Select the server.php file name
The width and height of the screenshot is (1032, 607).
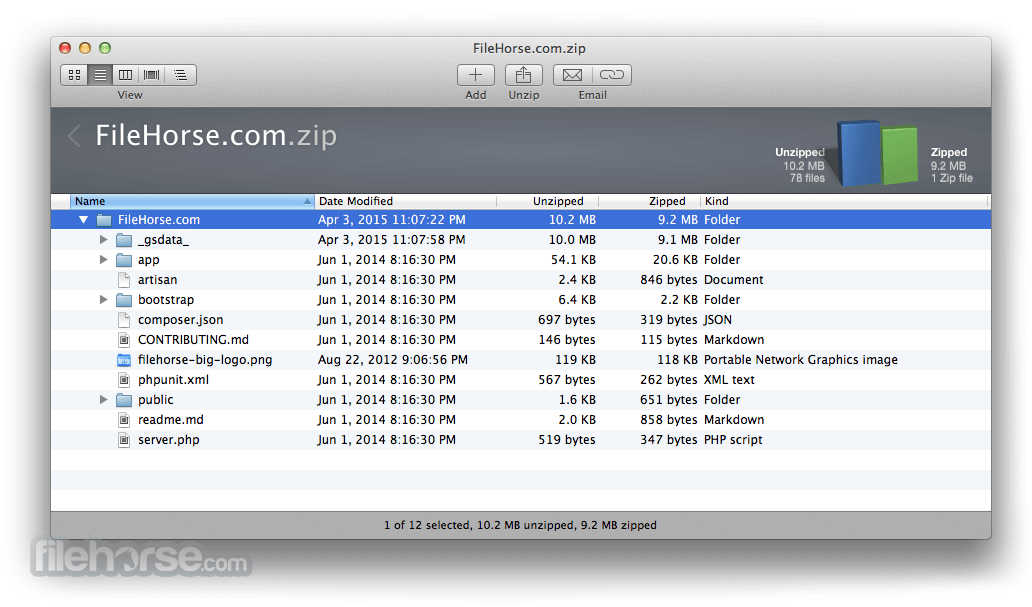[x=168, y=440]
